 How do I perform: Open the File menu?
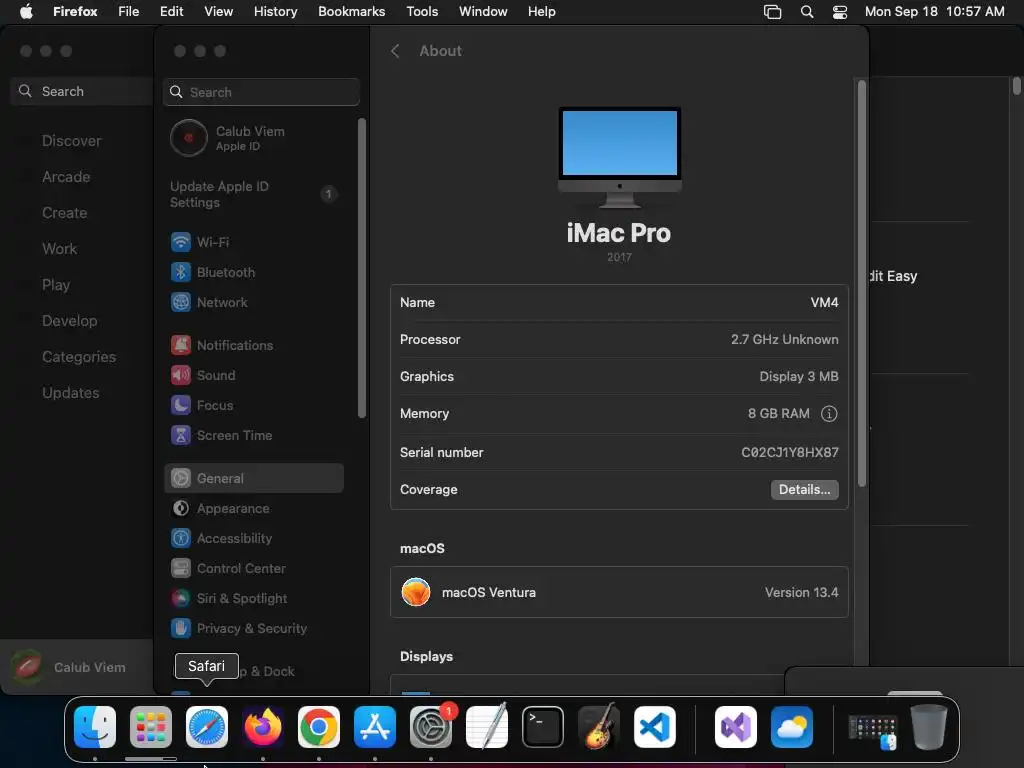[129, 11]
